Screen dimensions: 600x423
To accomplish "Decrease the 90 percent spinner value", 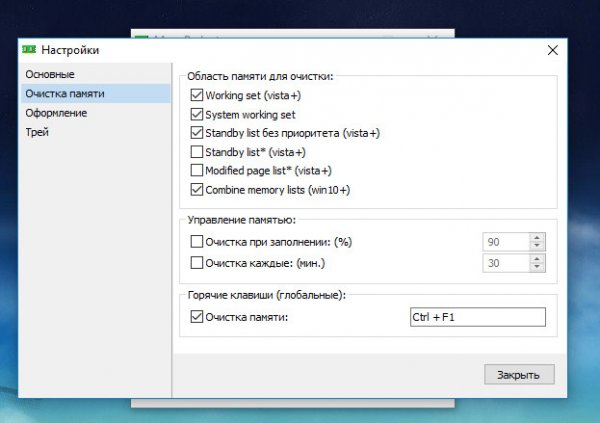I will 537,246.
